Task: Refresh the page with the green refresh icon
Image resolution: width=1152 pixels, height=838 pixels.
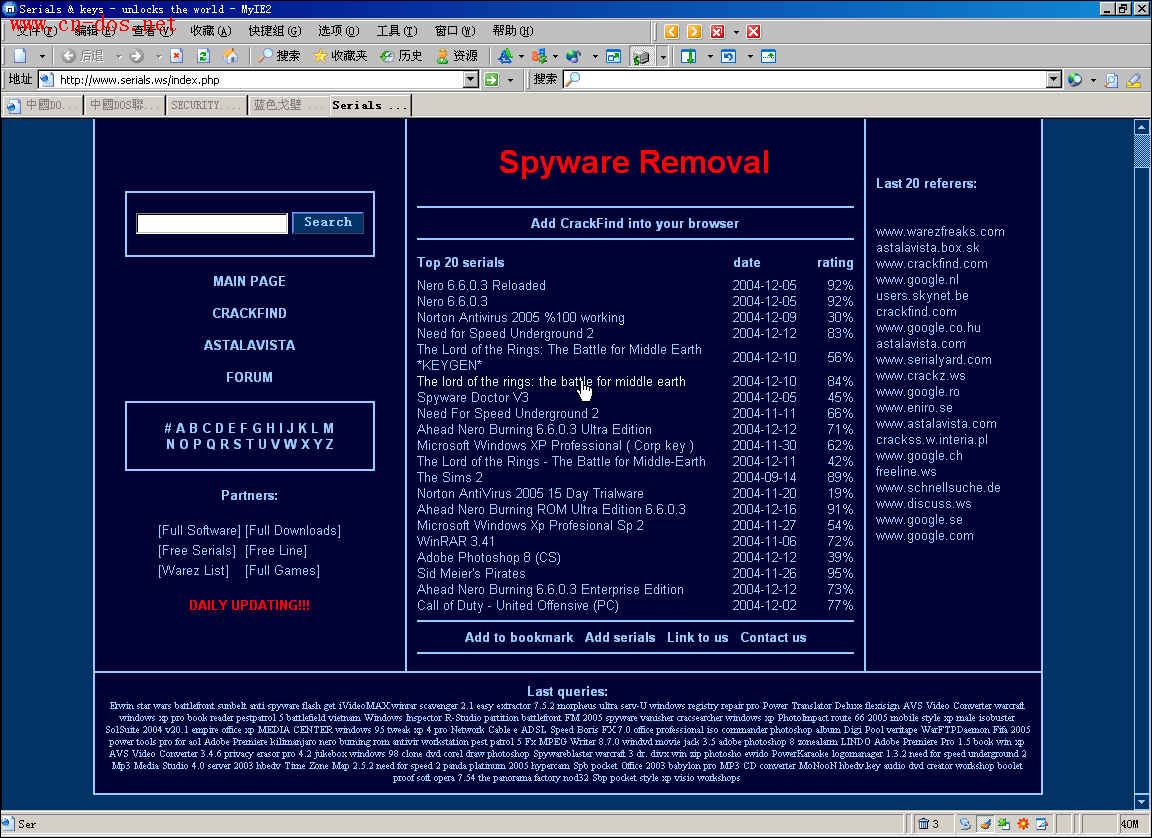Action: pos(204,56)
